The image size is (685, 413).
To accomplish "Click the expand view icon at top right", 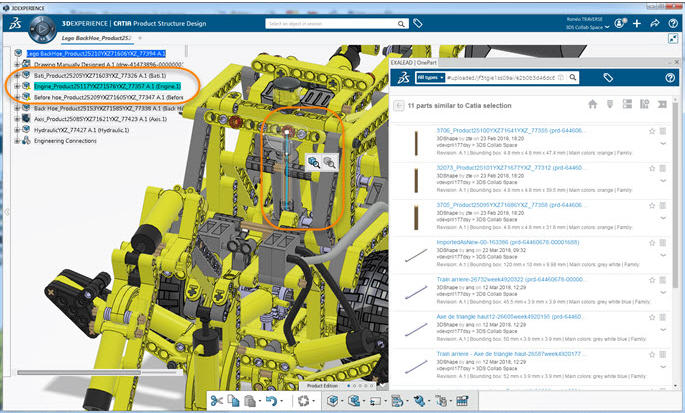I will click(673, 39).
